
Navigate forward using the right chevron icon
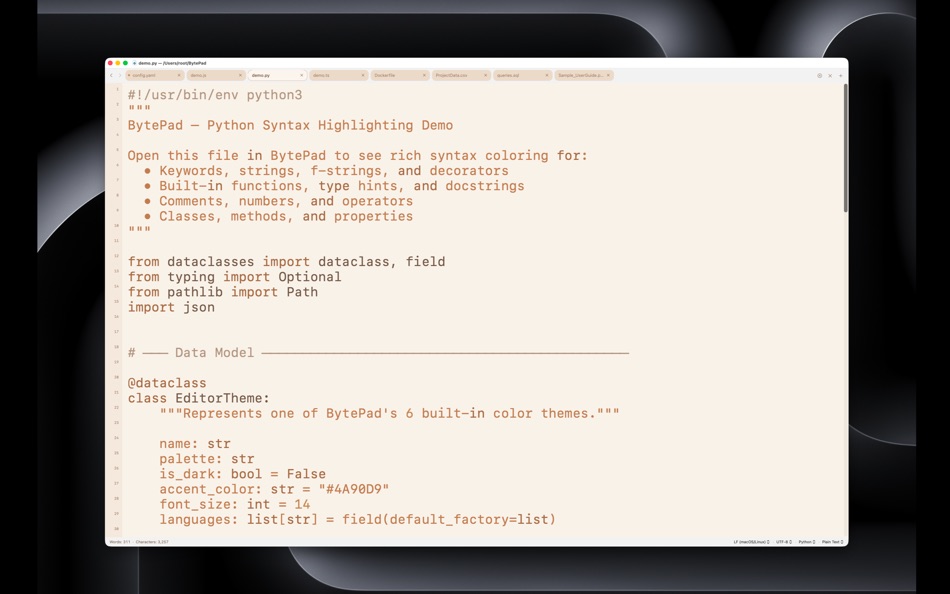click(x=120, y=75)
